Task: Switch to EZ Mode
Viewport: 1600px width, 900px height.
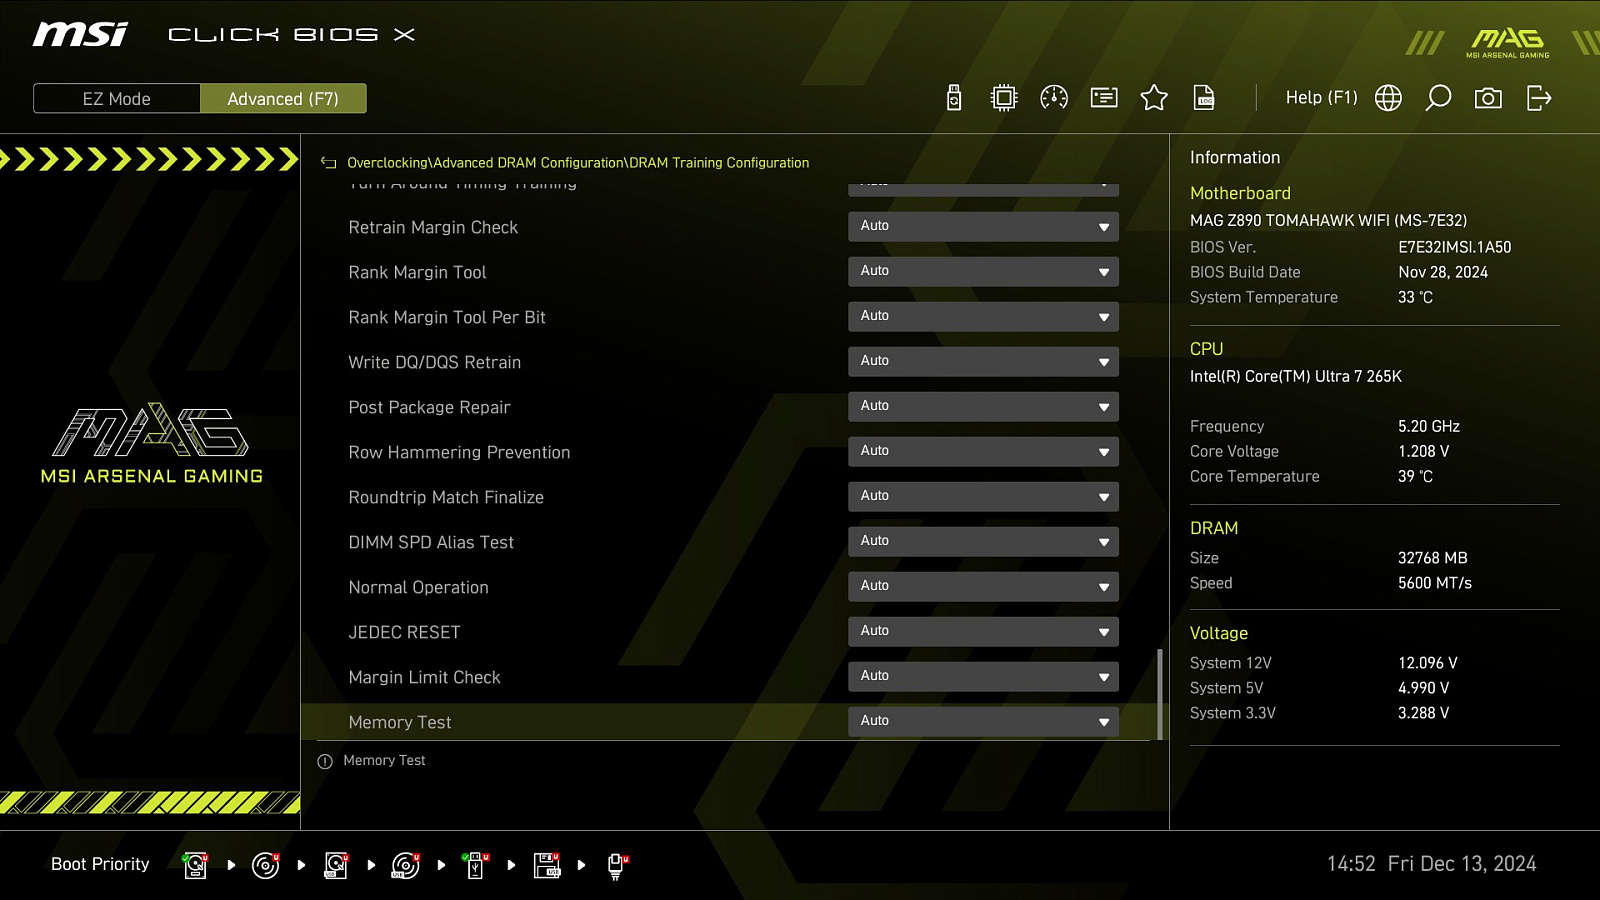Action: (117, 99)
